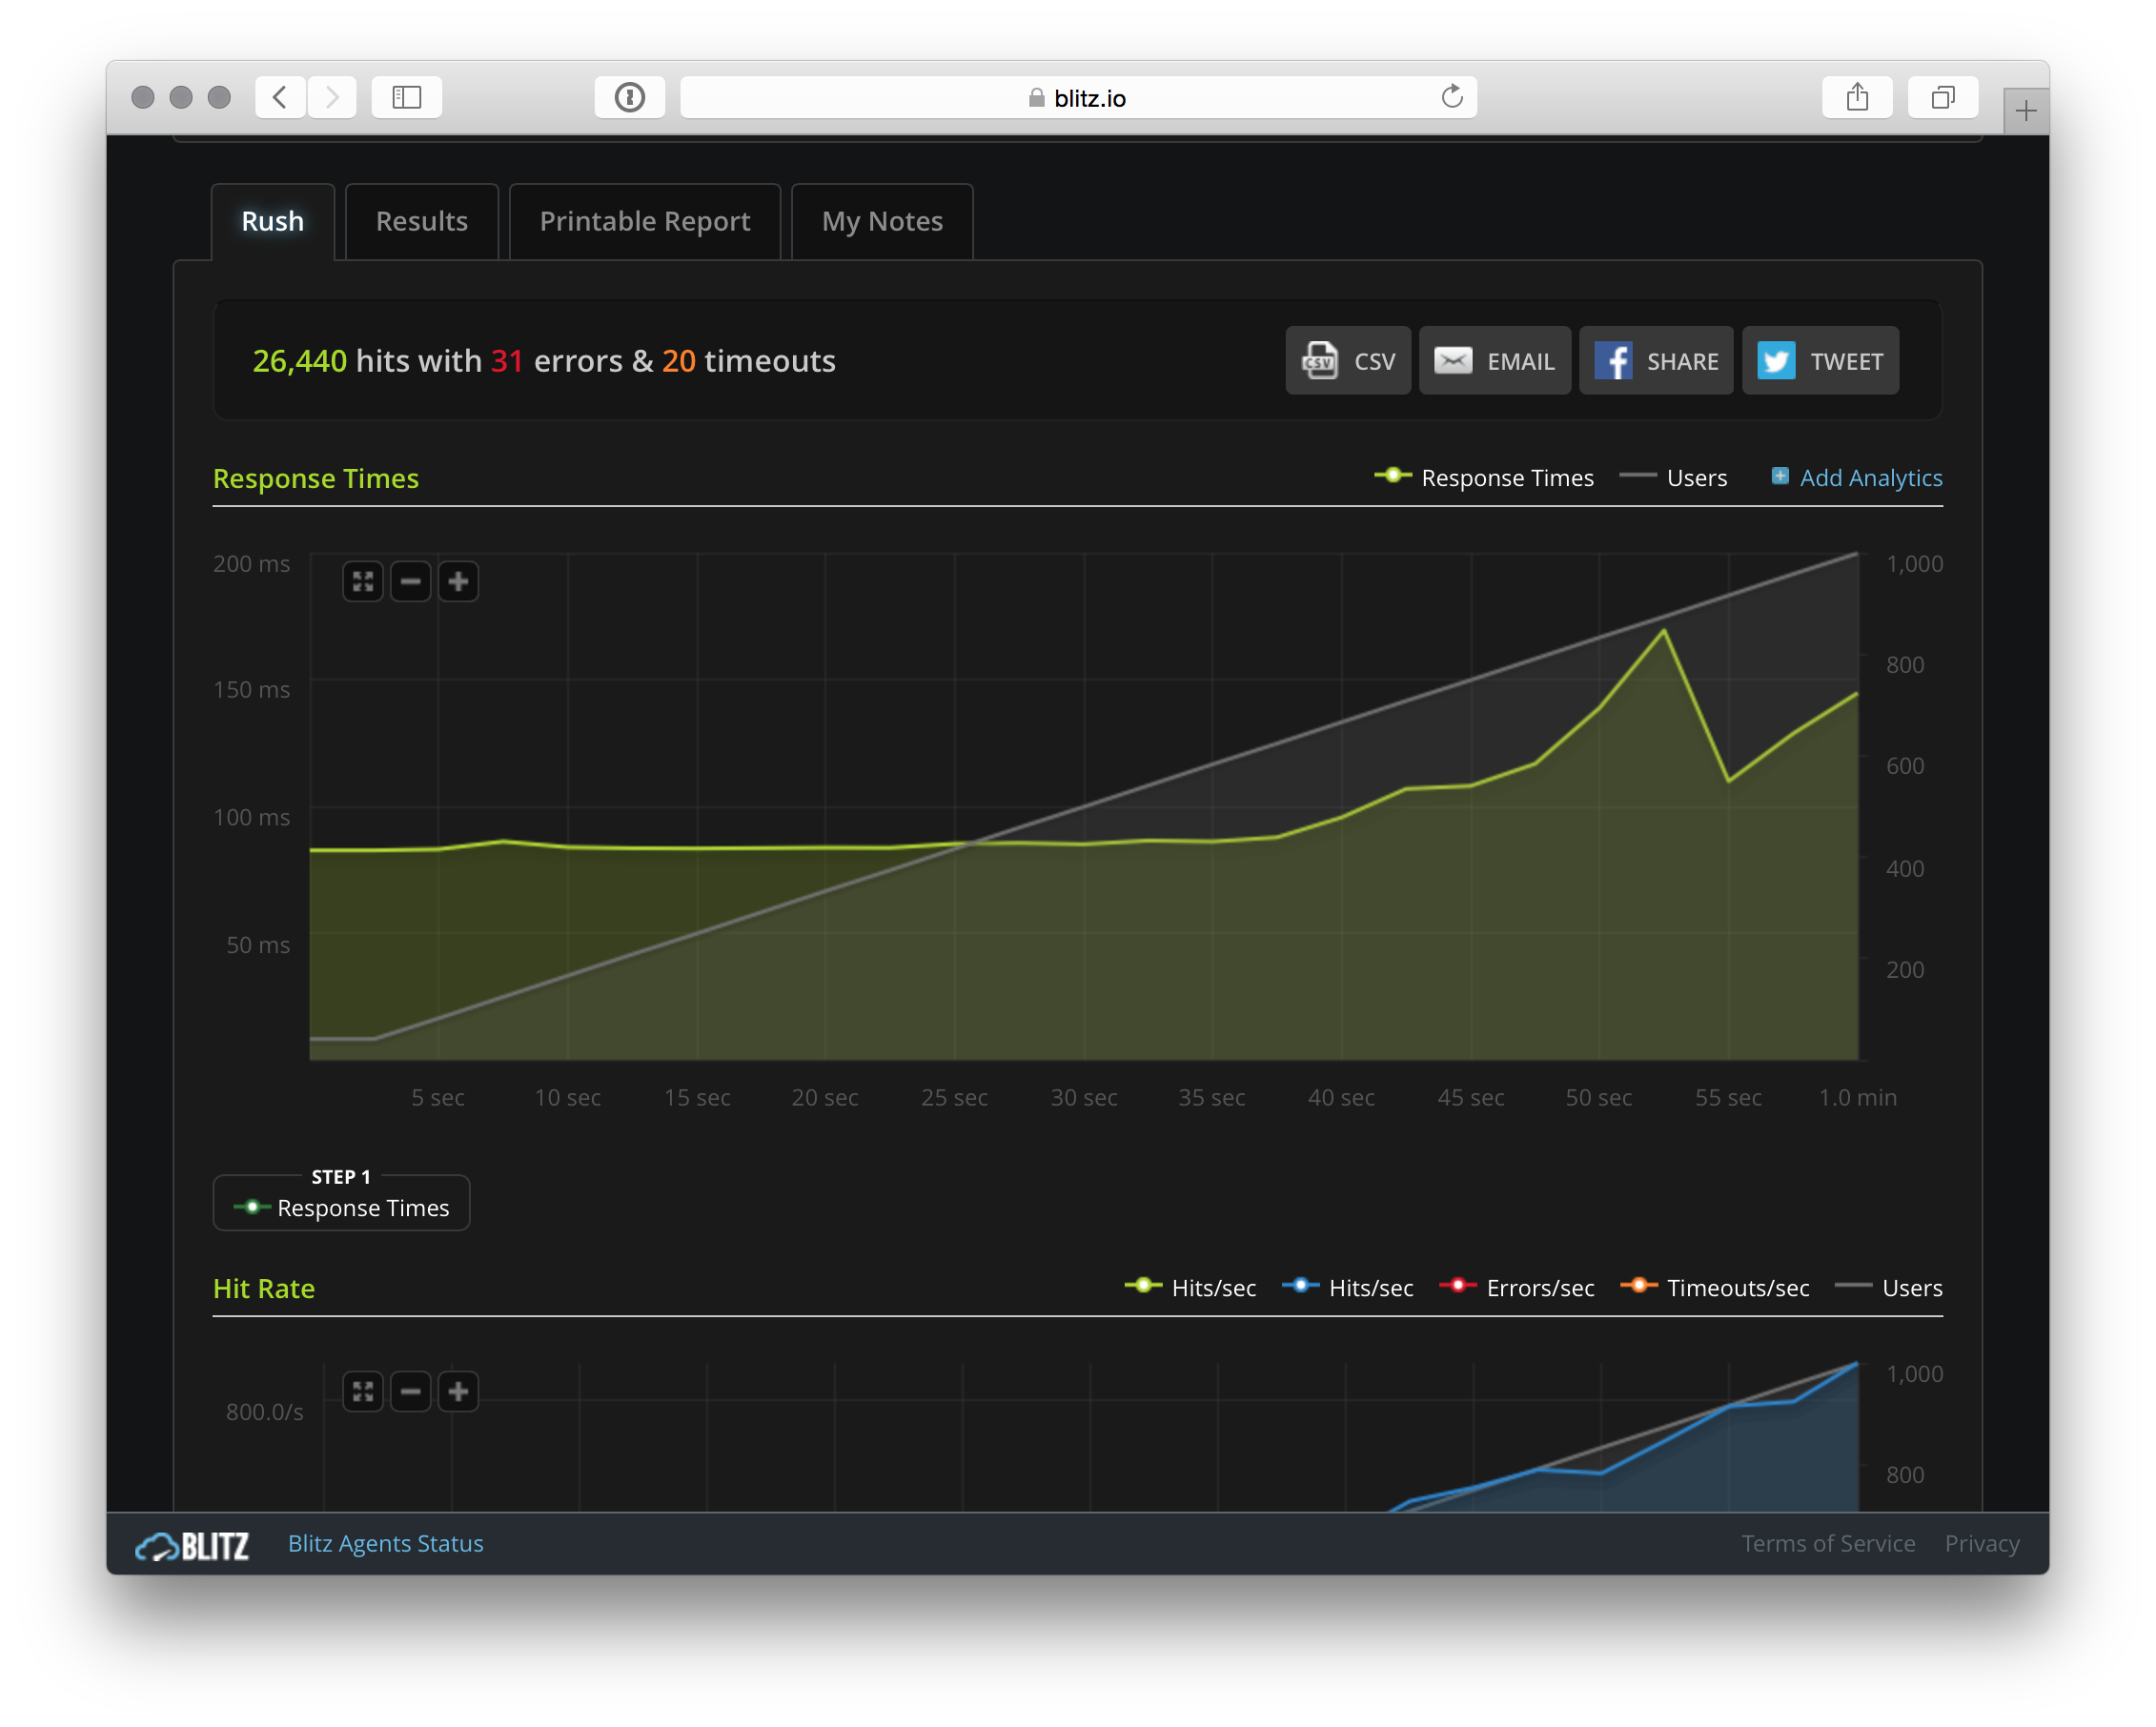
Task: Reset zoom on Hit Rate chart
Action: tap(363, 1392)
